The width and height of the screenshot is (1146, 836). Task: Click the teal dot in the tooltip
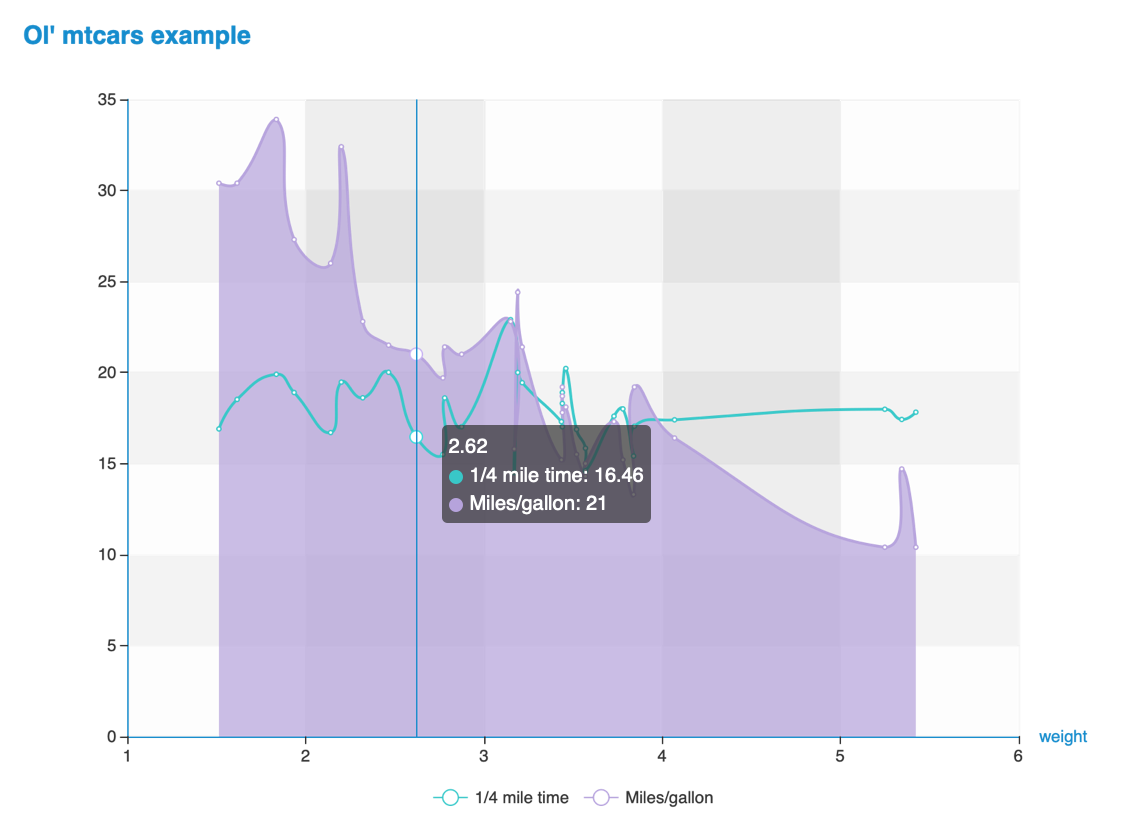click(x=456, y=476)
